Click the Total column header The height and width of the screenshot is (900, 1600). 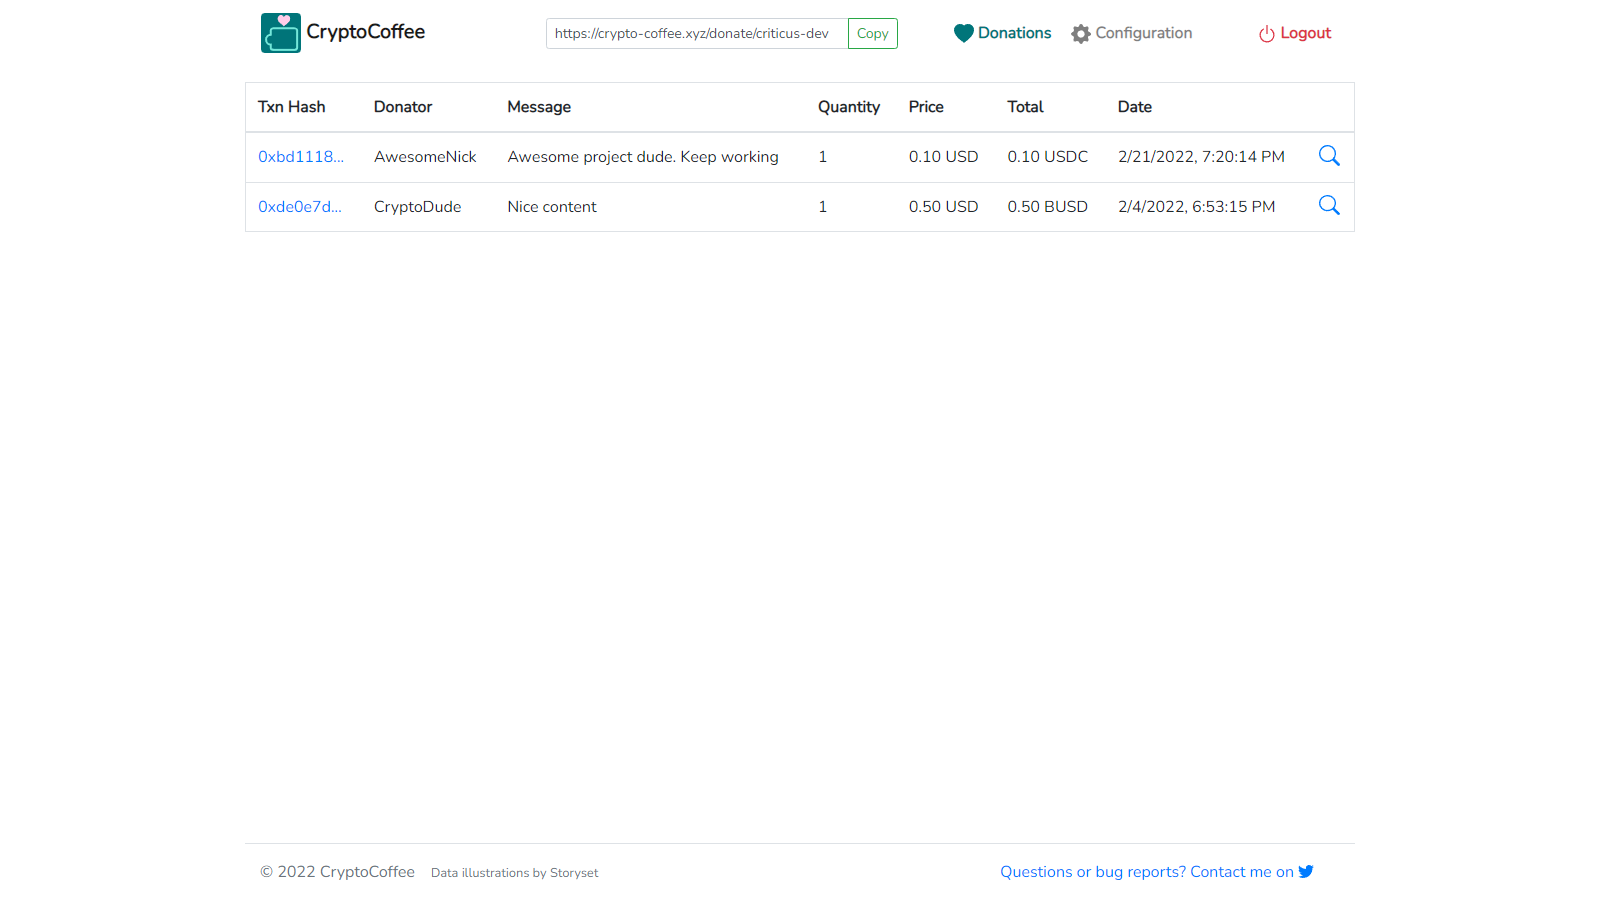(1025, 107)
